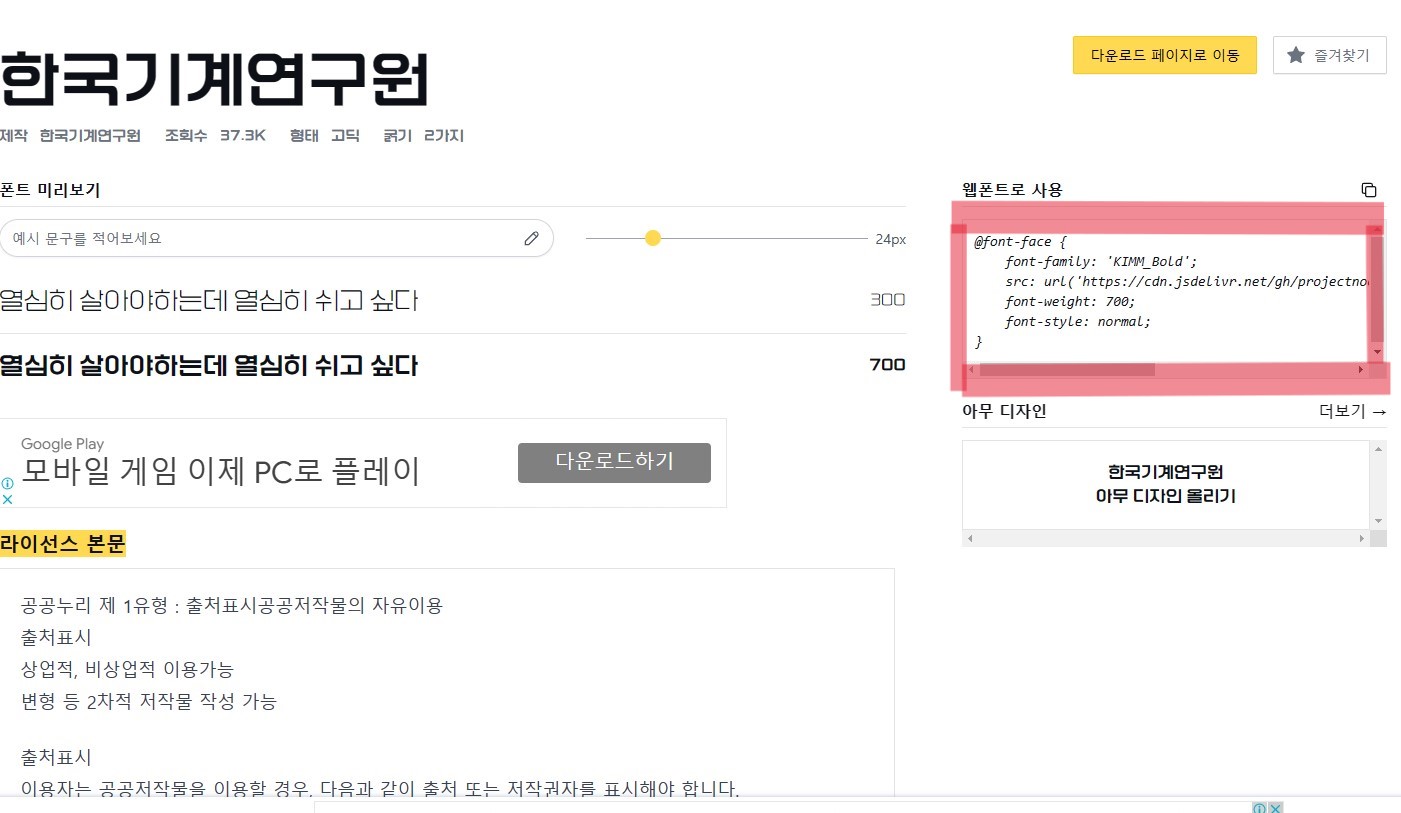The width and height of the screenshot is (1401, 813).
Task: Click the large 한국기계연구원 page title
Action: [x=214, y=80]
